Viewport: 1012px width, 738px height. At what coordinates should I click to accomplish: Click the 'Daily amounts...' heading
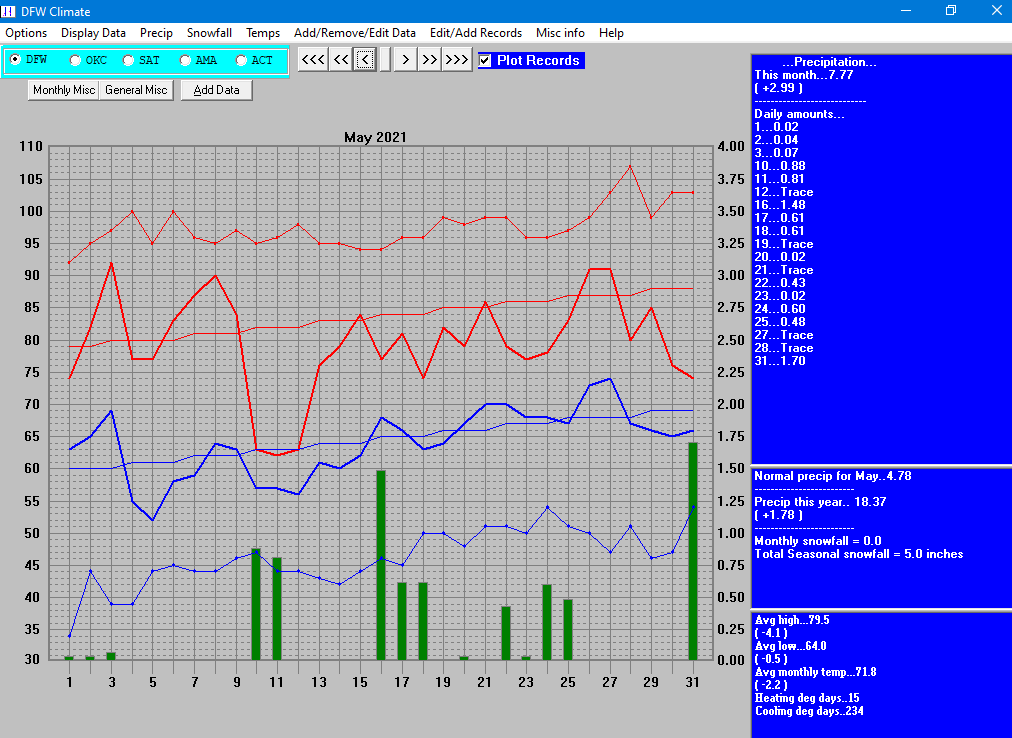tap(799, 114)
